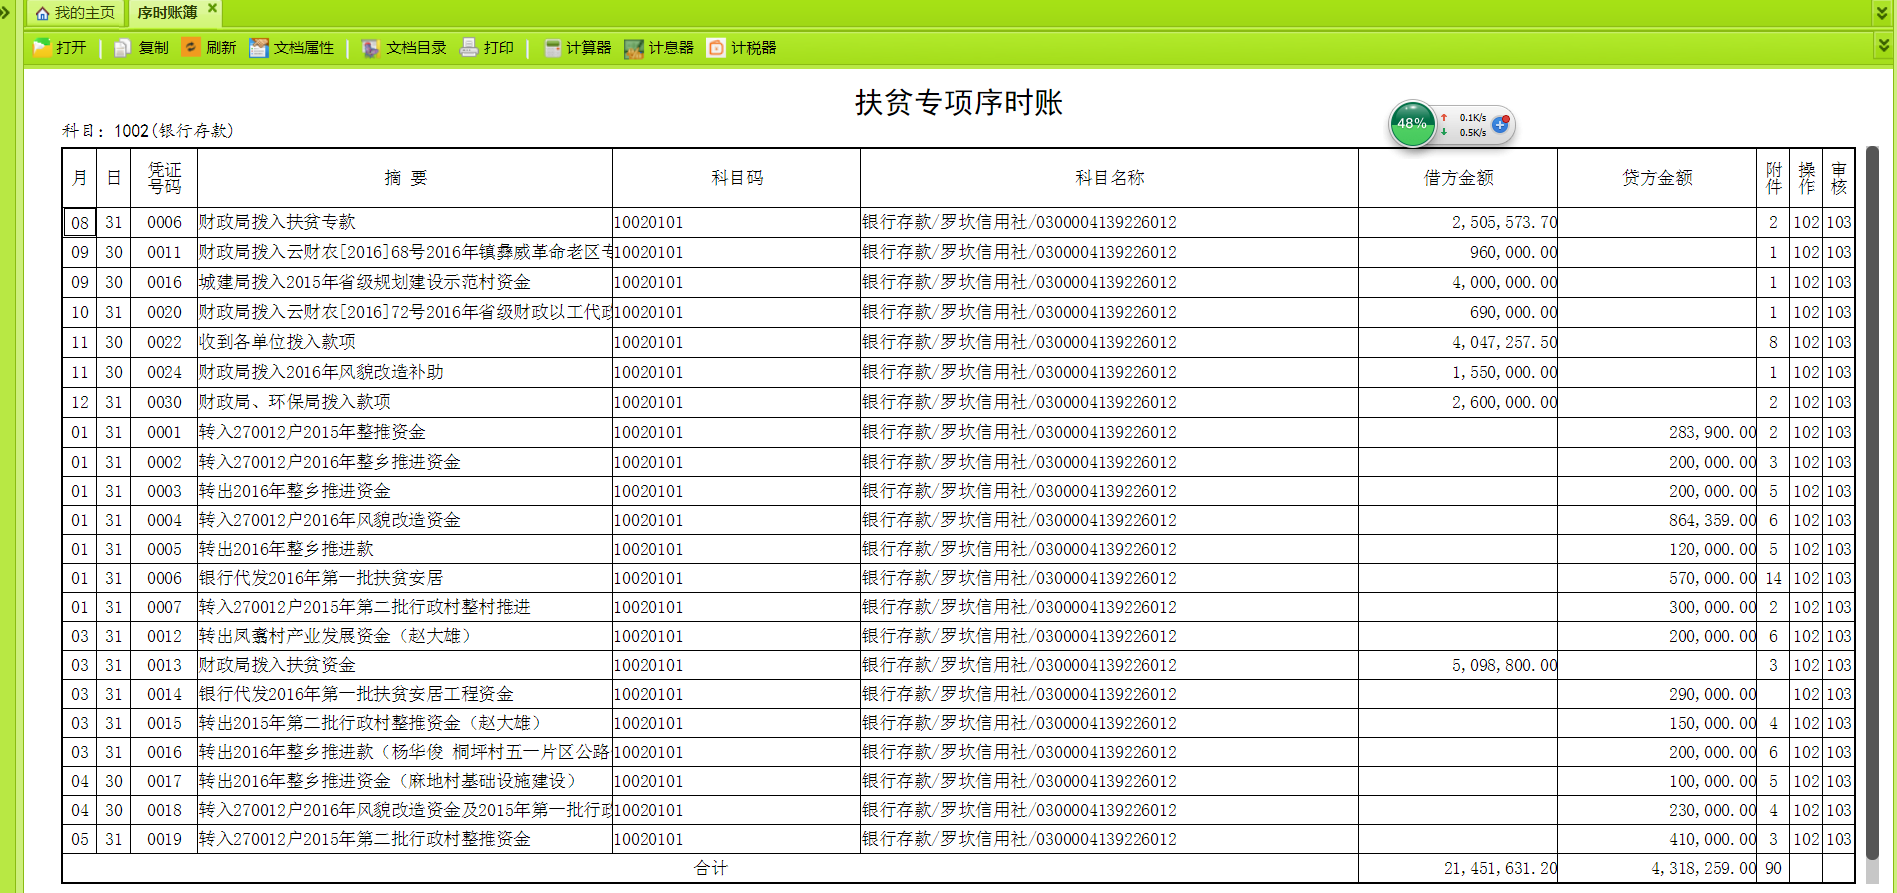The image size is (1897, 893).
Task: Click the 打开 folder icon
Action: click(42, 47)
